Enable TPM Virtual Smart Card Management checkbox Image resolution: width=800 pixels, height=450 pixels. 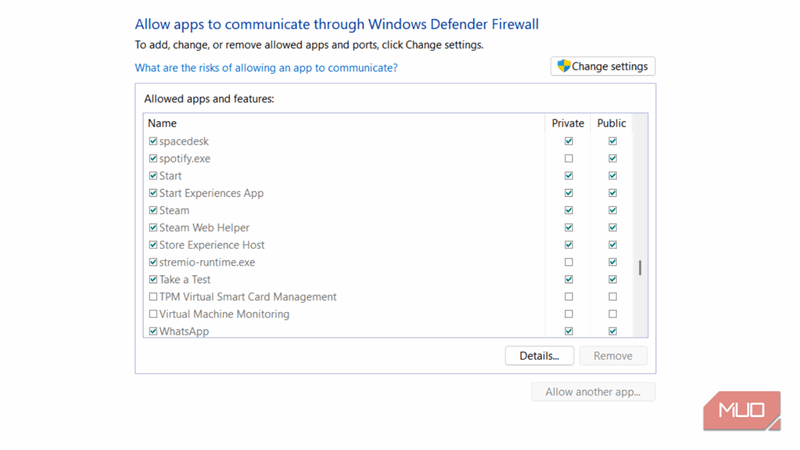[x=153, y=296]
